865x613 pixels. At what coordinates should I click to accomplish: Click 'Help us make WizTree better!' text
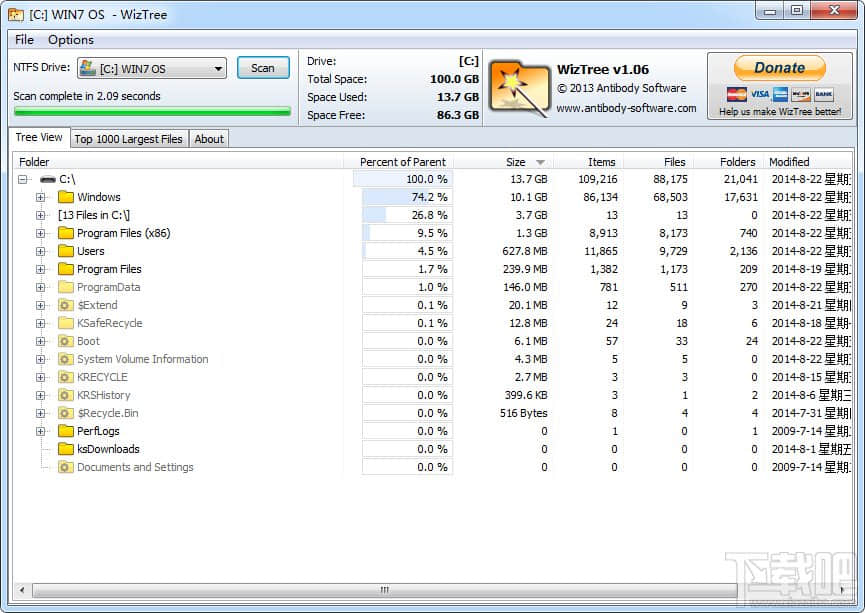point(780,112)
